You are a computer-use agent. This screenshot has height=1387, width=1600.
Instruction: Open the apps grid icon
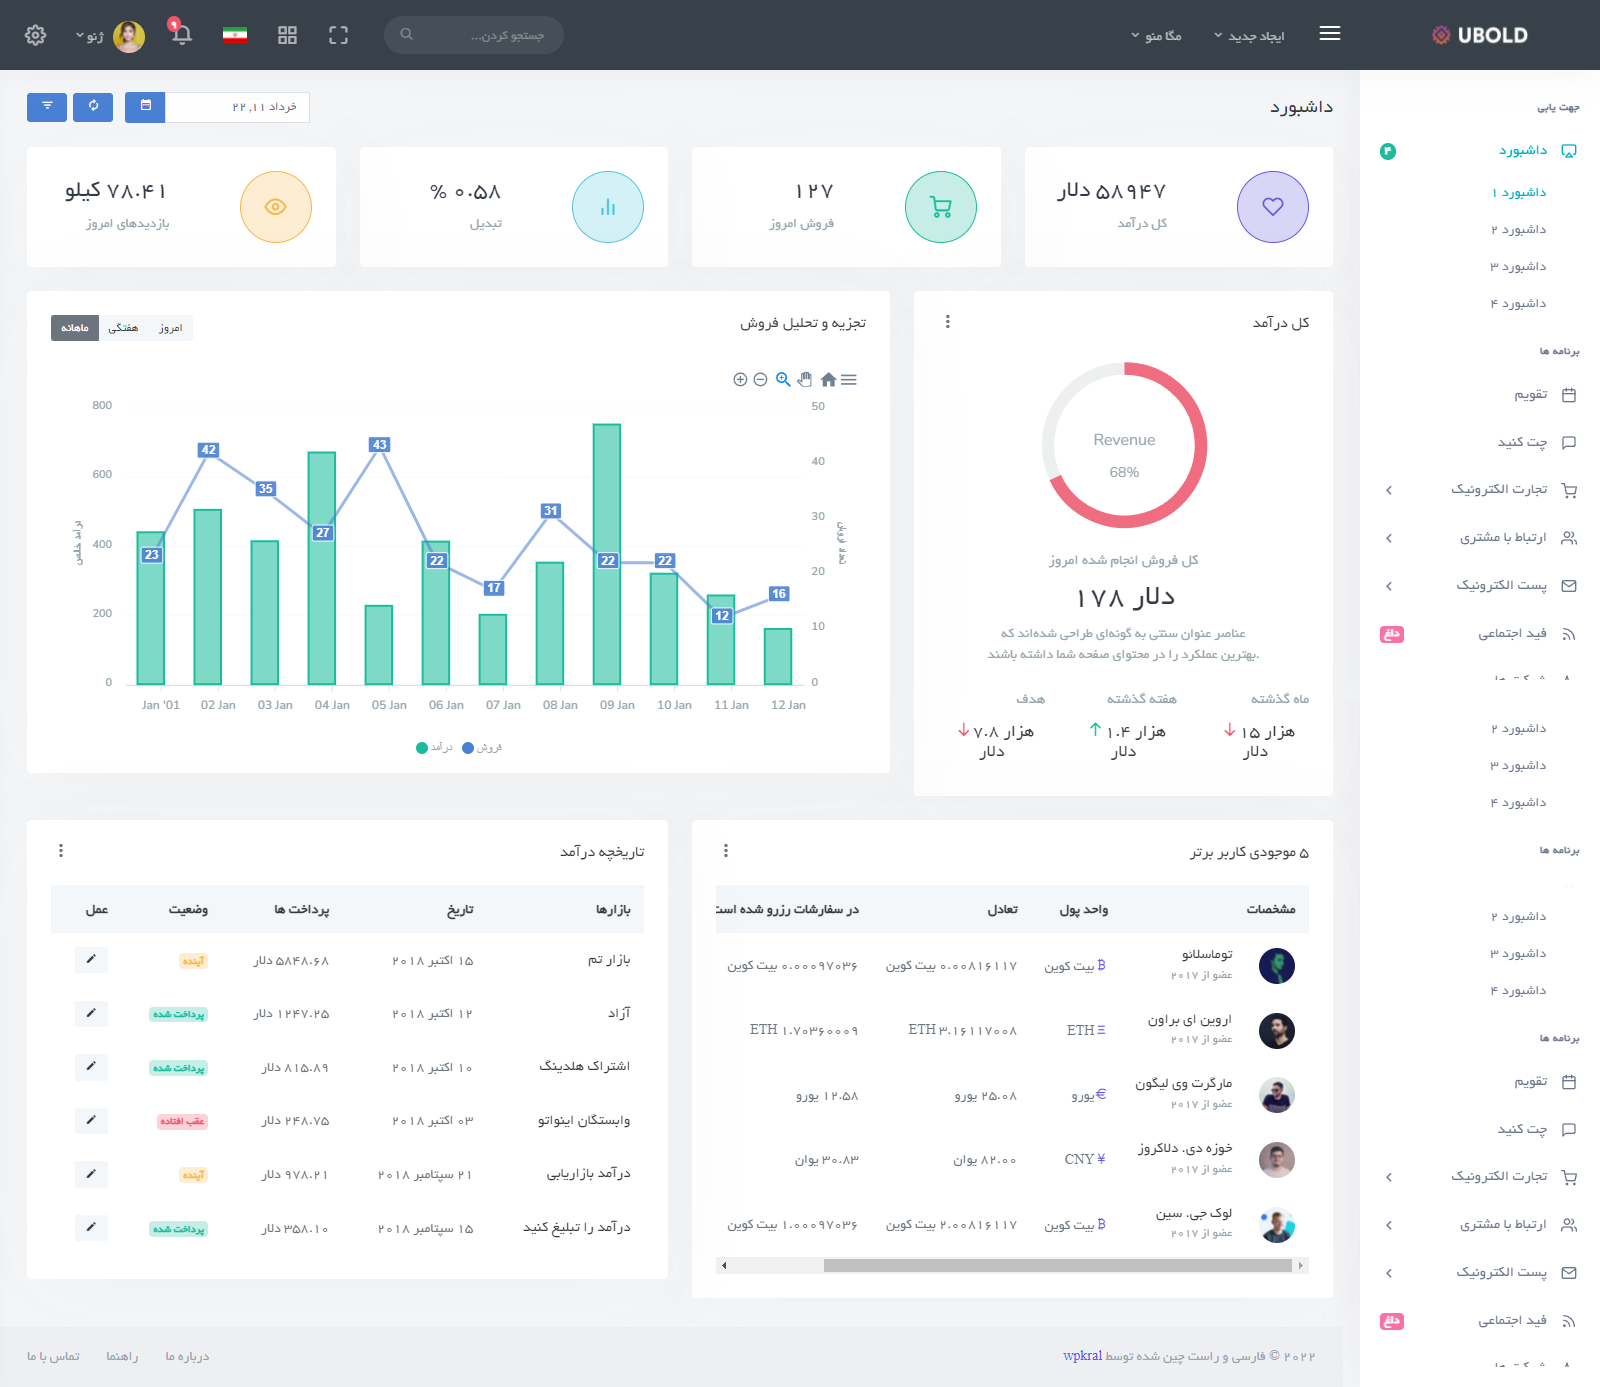287,35
